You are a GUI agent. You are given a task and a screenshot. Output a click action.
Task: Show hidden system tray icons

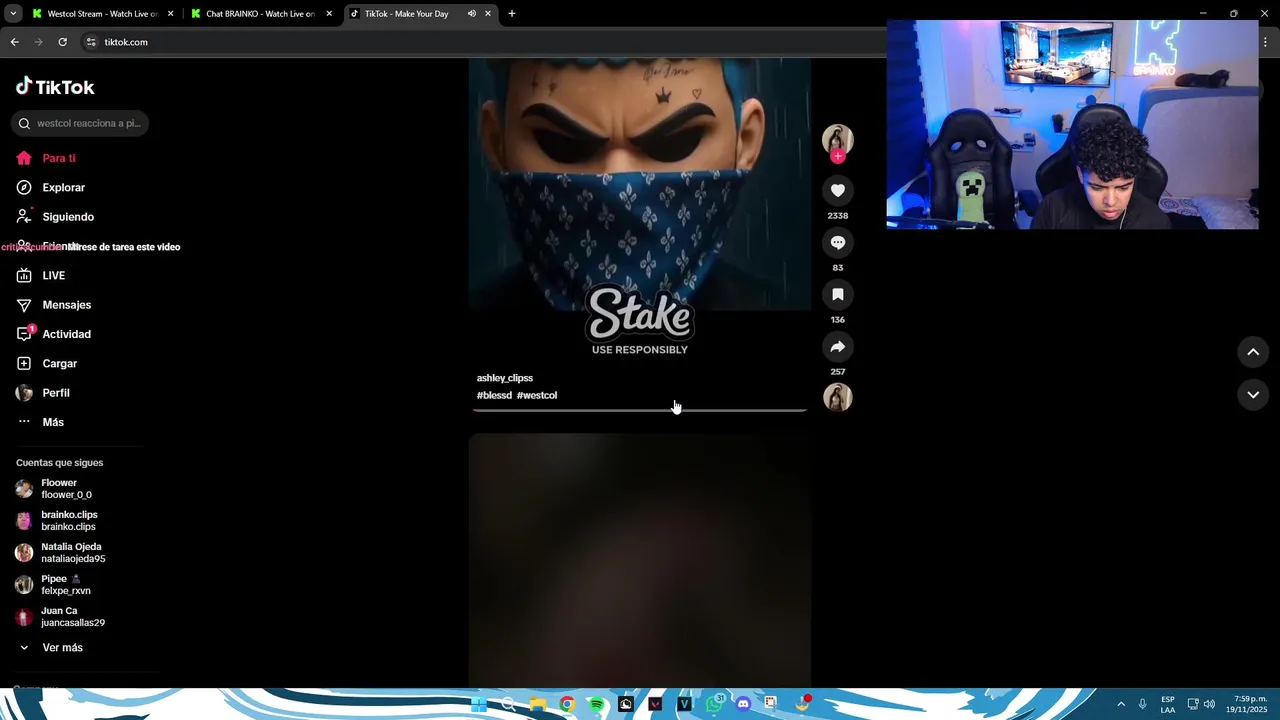(1121, 704)
